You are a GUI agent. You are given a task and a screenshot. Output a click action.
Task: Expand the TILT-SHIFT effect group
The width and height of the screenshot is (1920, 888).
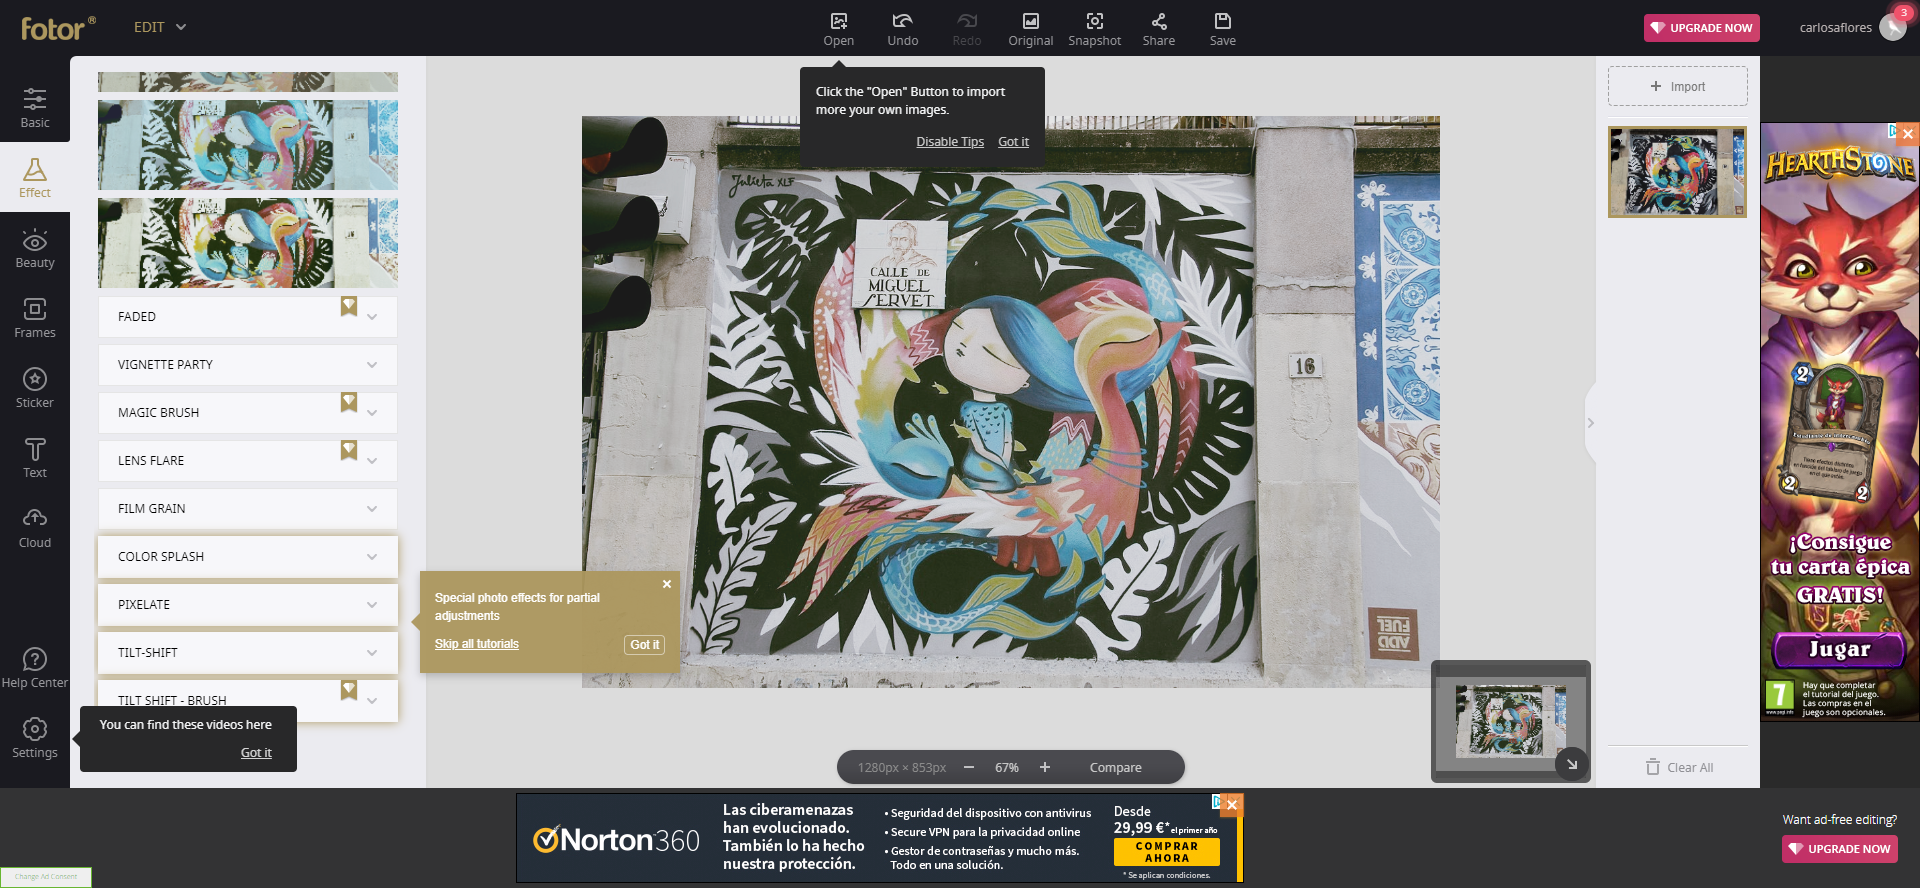point(248,653)
